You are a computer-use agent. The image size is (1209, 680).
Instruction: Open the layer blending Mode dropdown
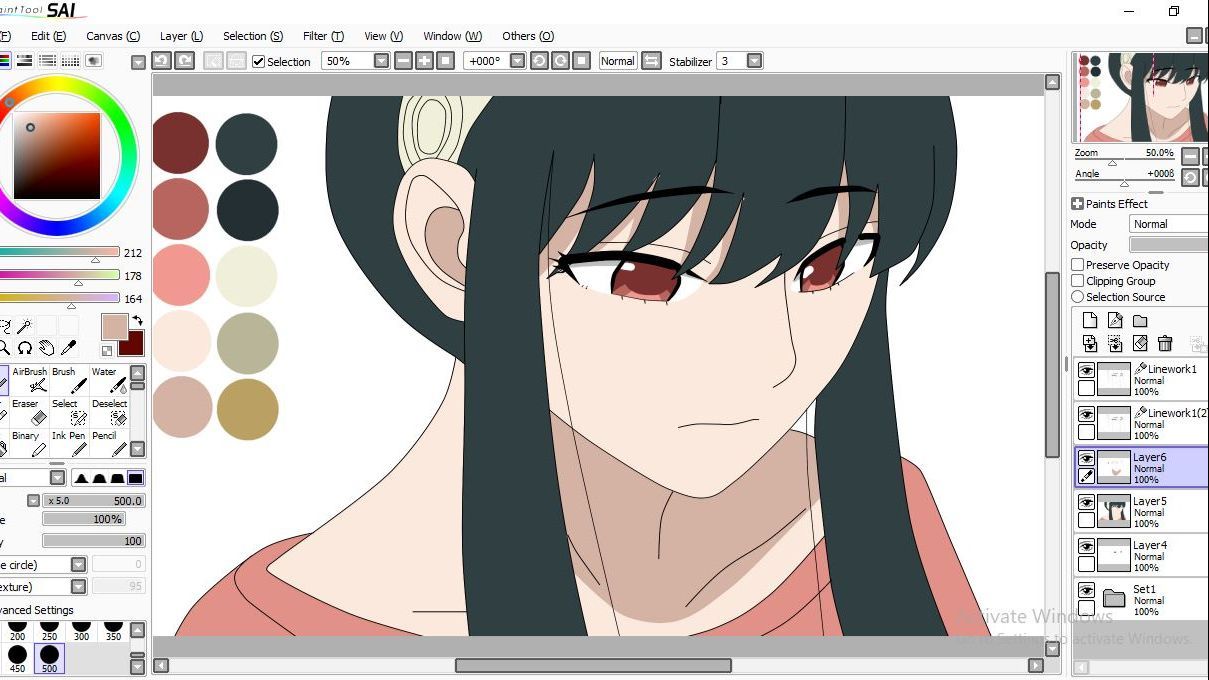coord(1168,224)
